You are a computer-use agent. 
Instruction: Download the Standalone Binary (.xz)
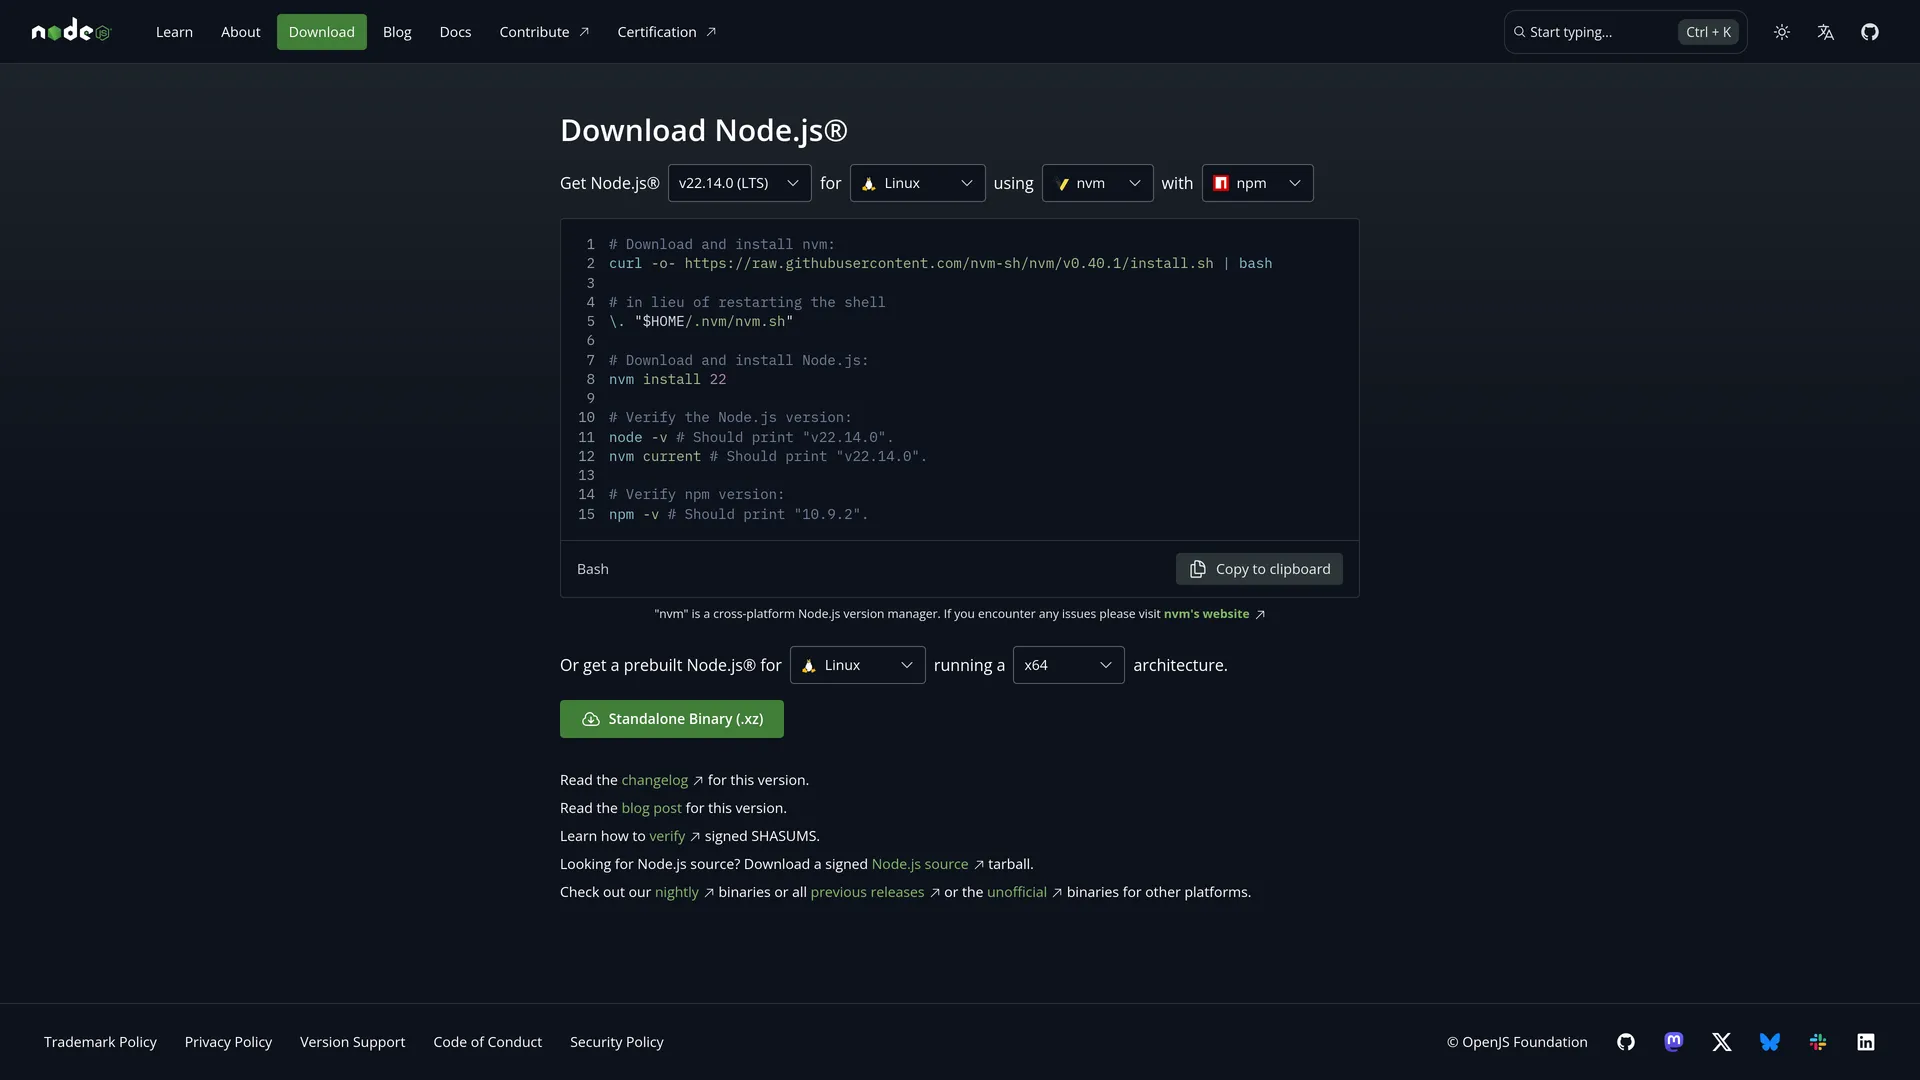[x=672, y=719]
